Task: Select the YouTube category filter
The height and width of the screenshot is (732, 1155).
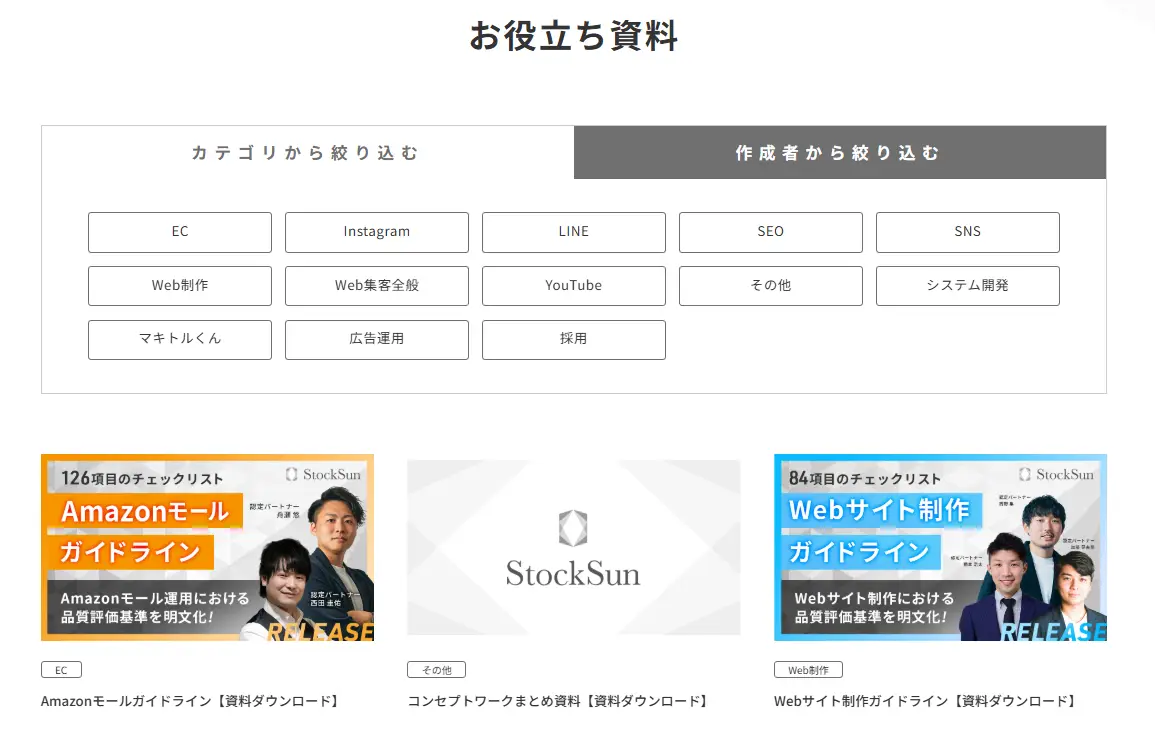Action: click(x=573, y=285)
